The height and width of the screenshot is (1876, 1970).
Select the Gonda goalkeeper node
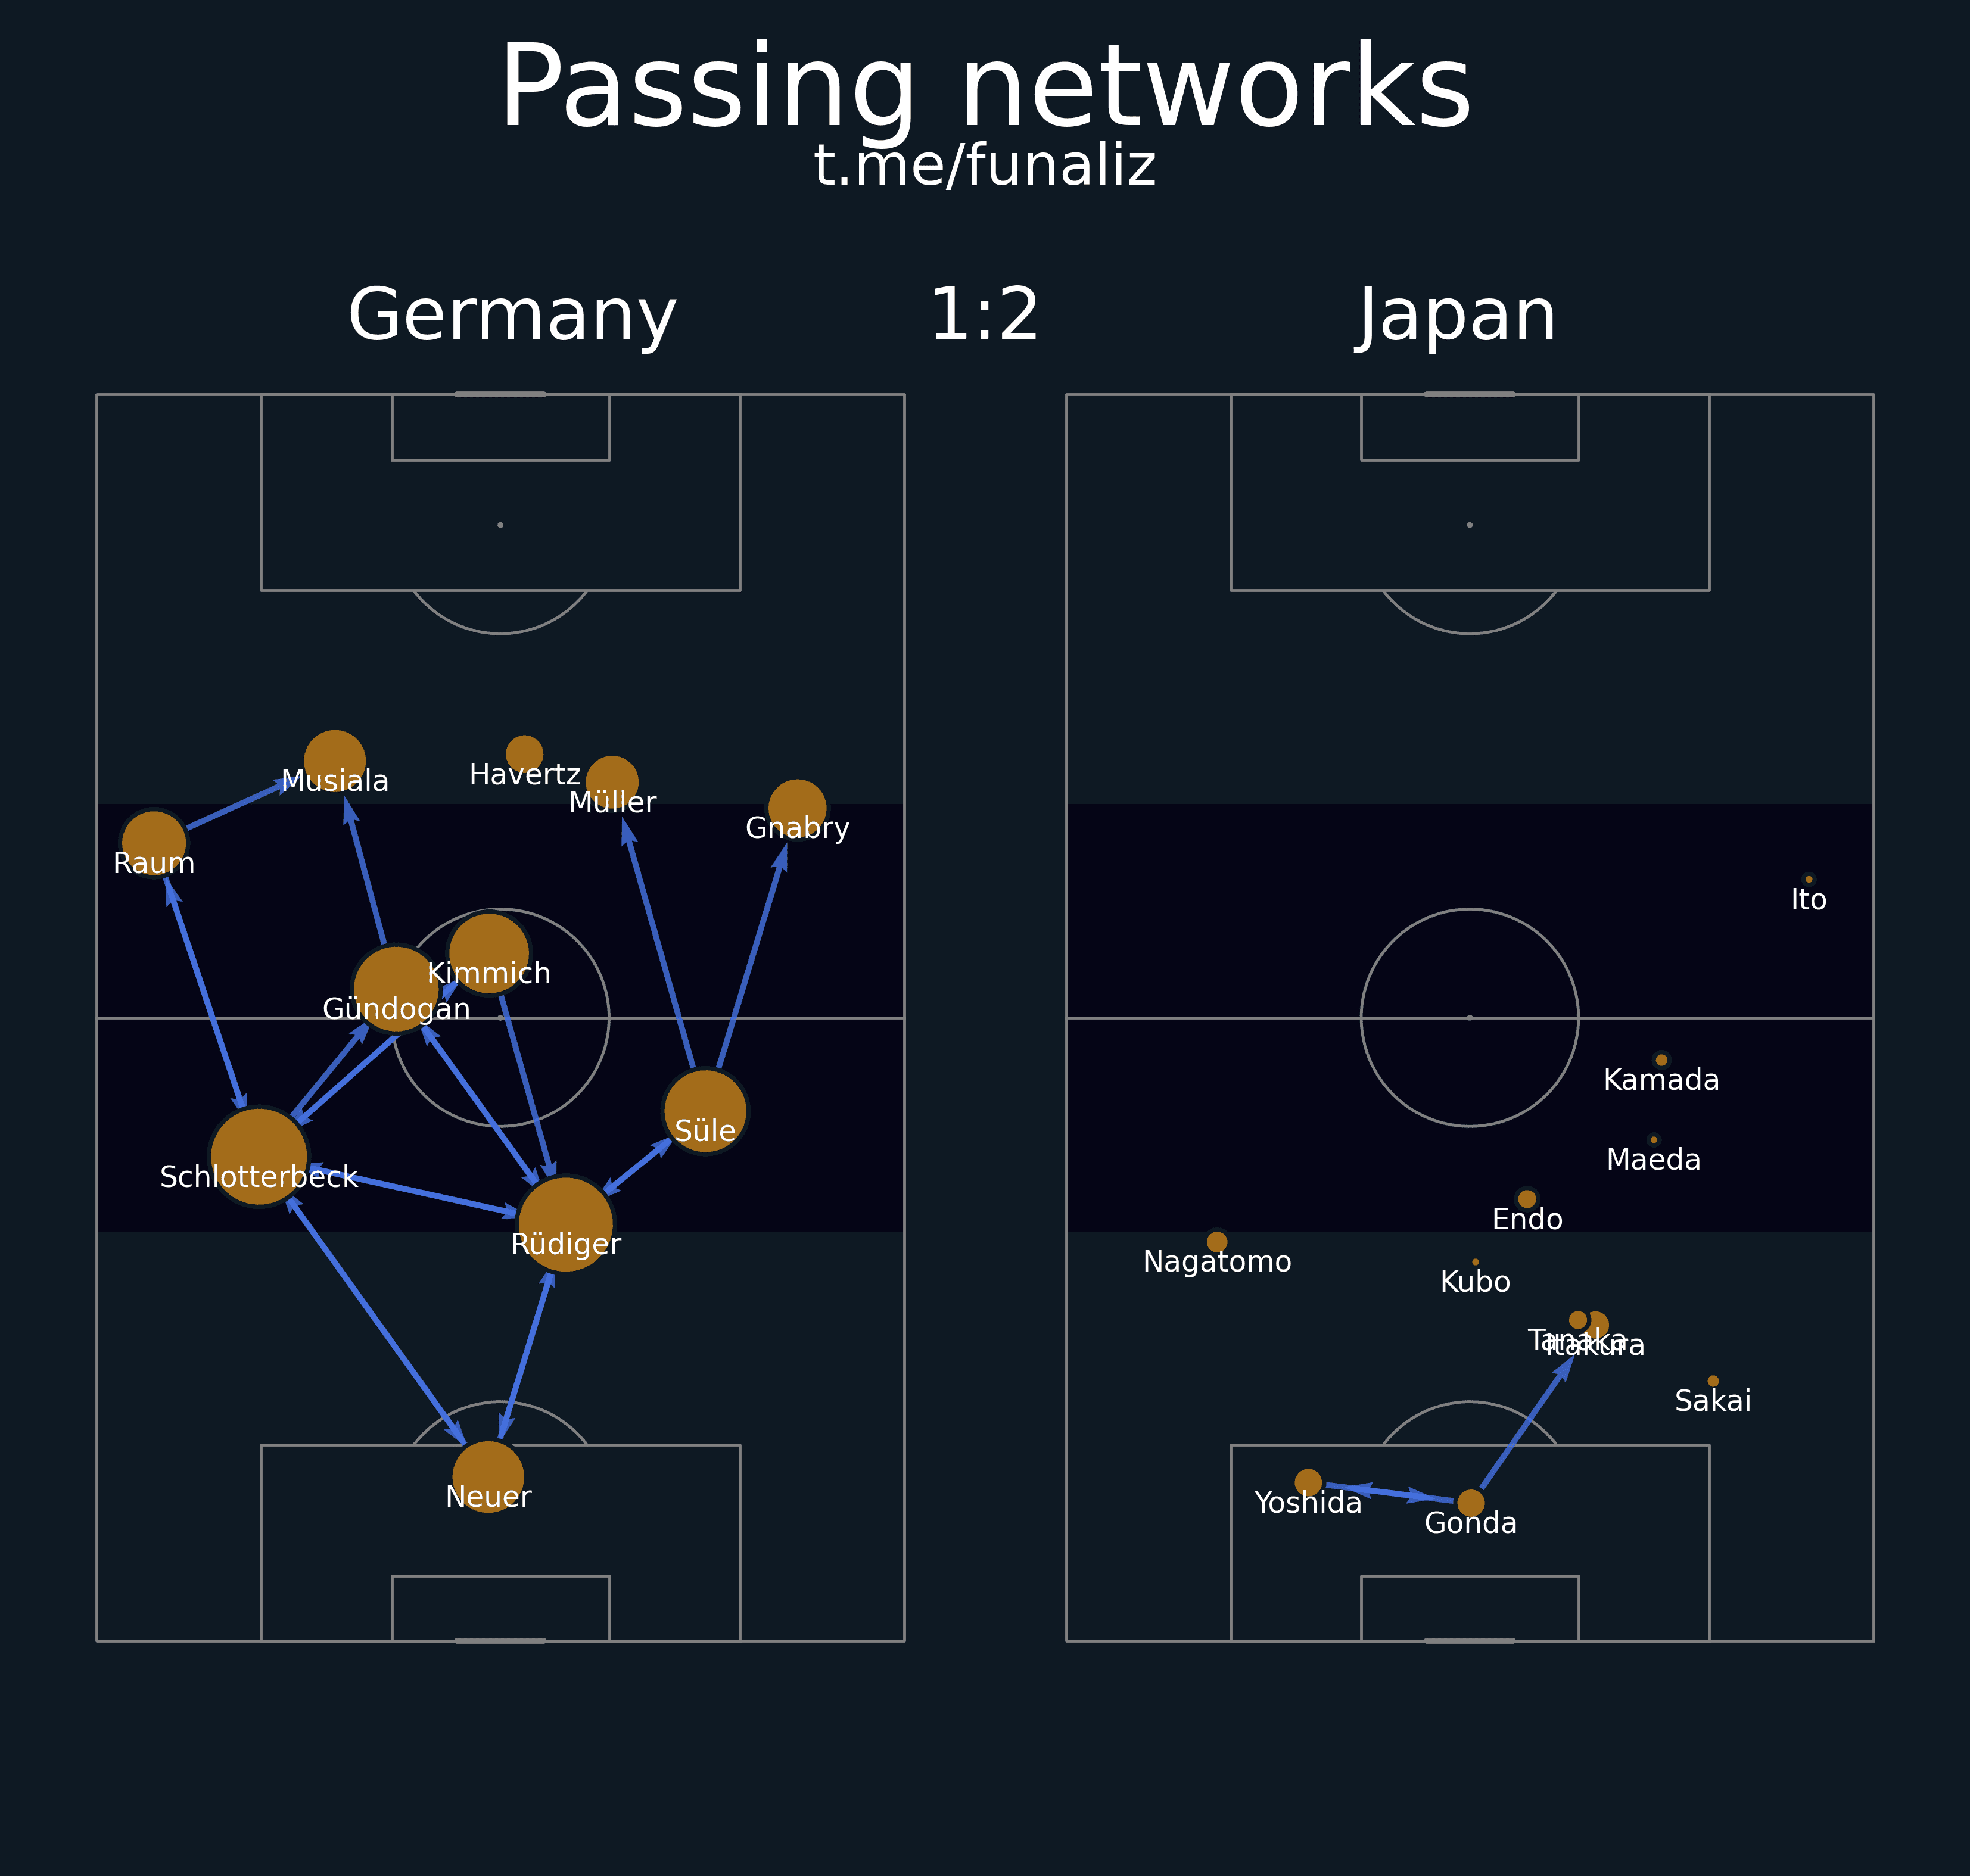click(1471, 1502)
